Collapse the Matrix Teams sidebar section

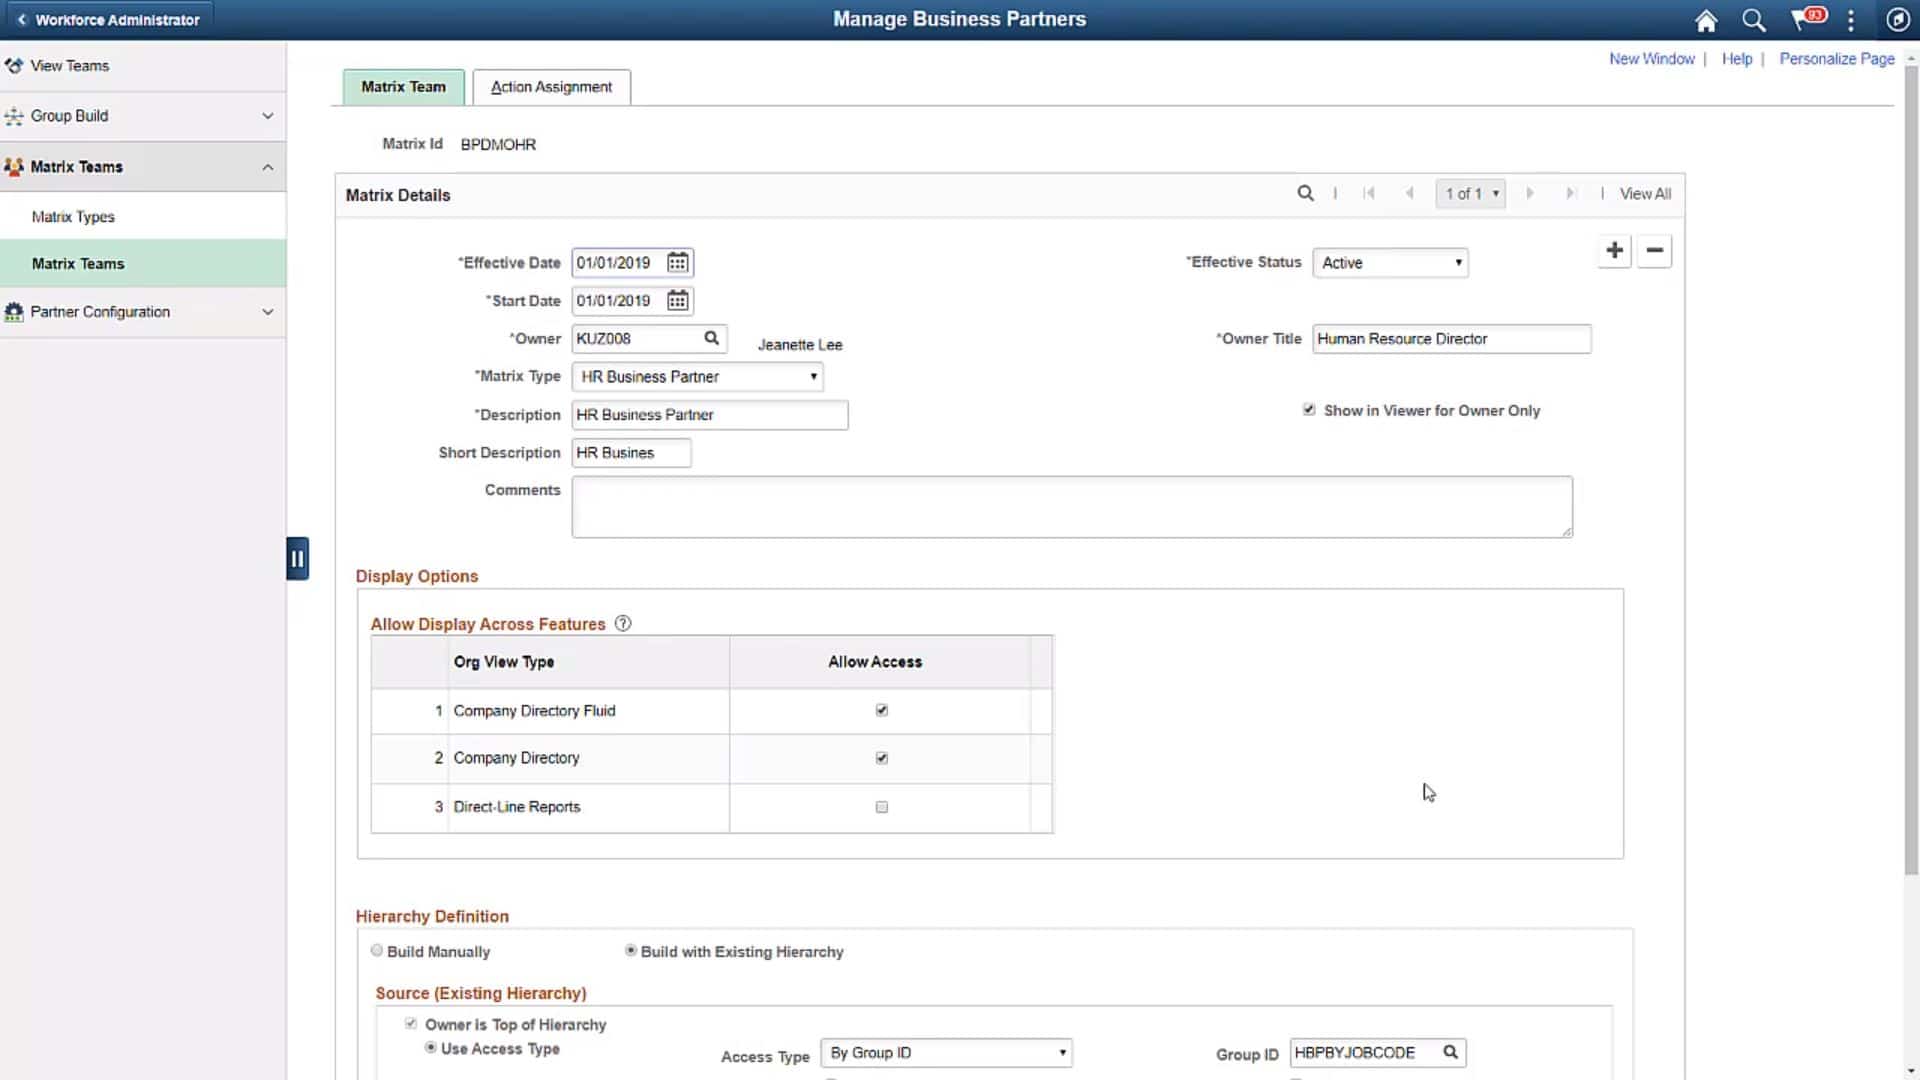coord(267,167)
